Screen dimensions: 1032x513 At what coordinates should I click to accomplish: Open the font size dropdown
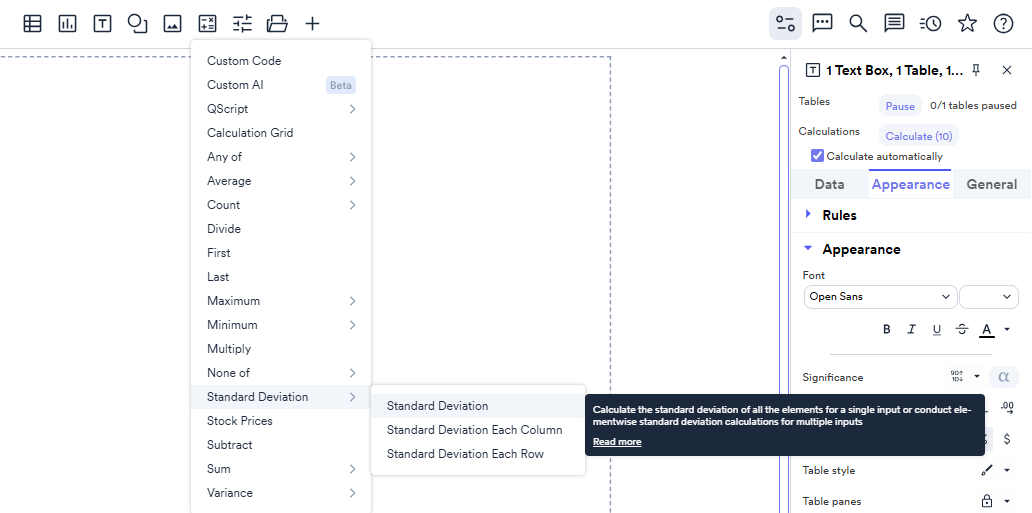click(989, 296)
